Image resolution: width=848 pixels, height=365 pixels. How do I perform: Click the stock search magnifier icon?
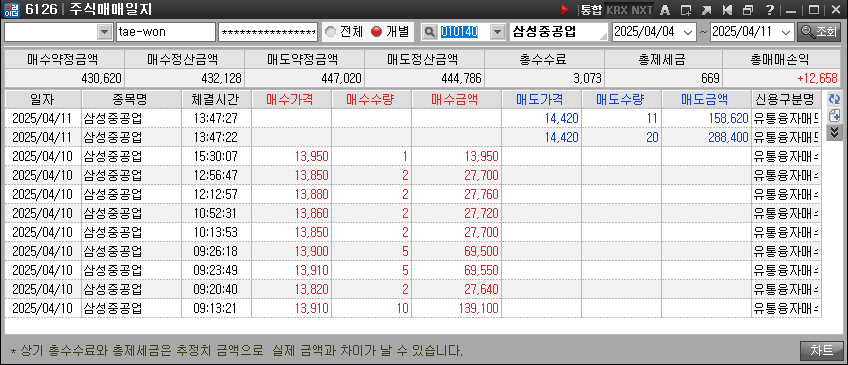click(430, 32)
